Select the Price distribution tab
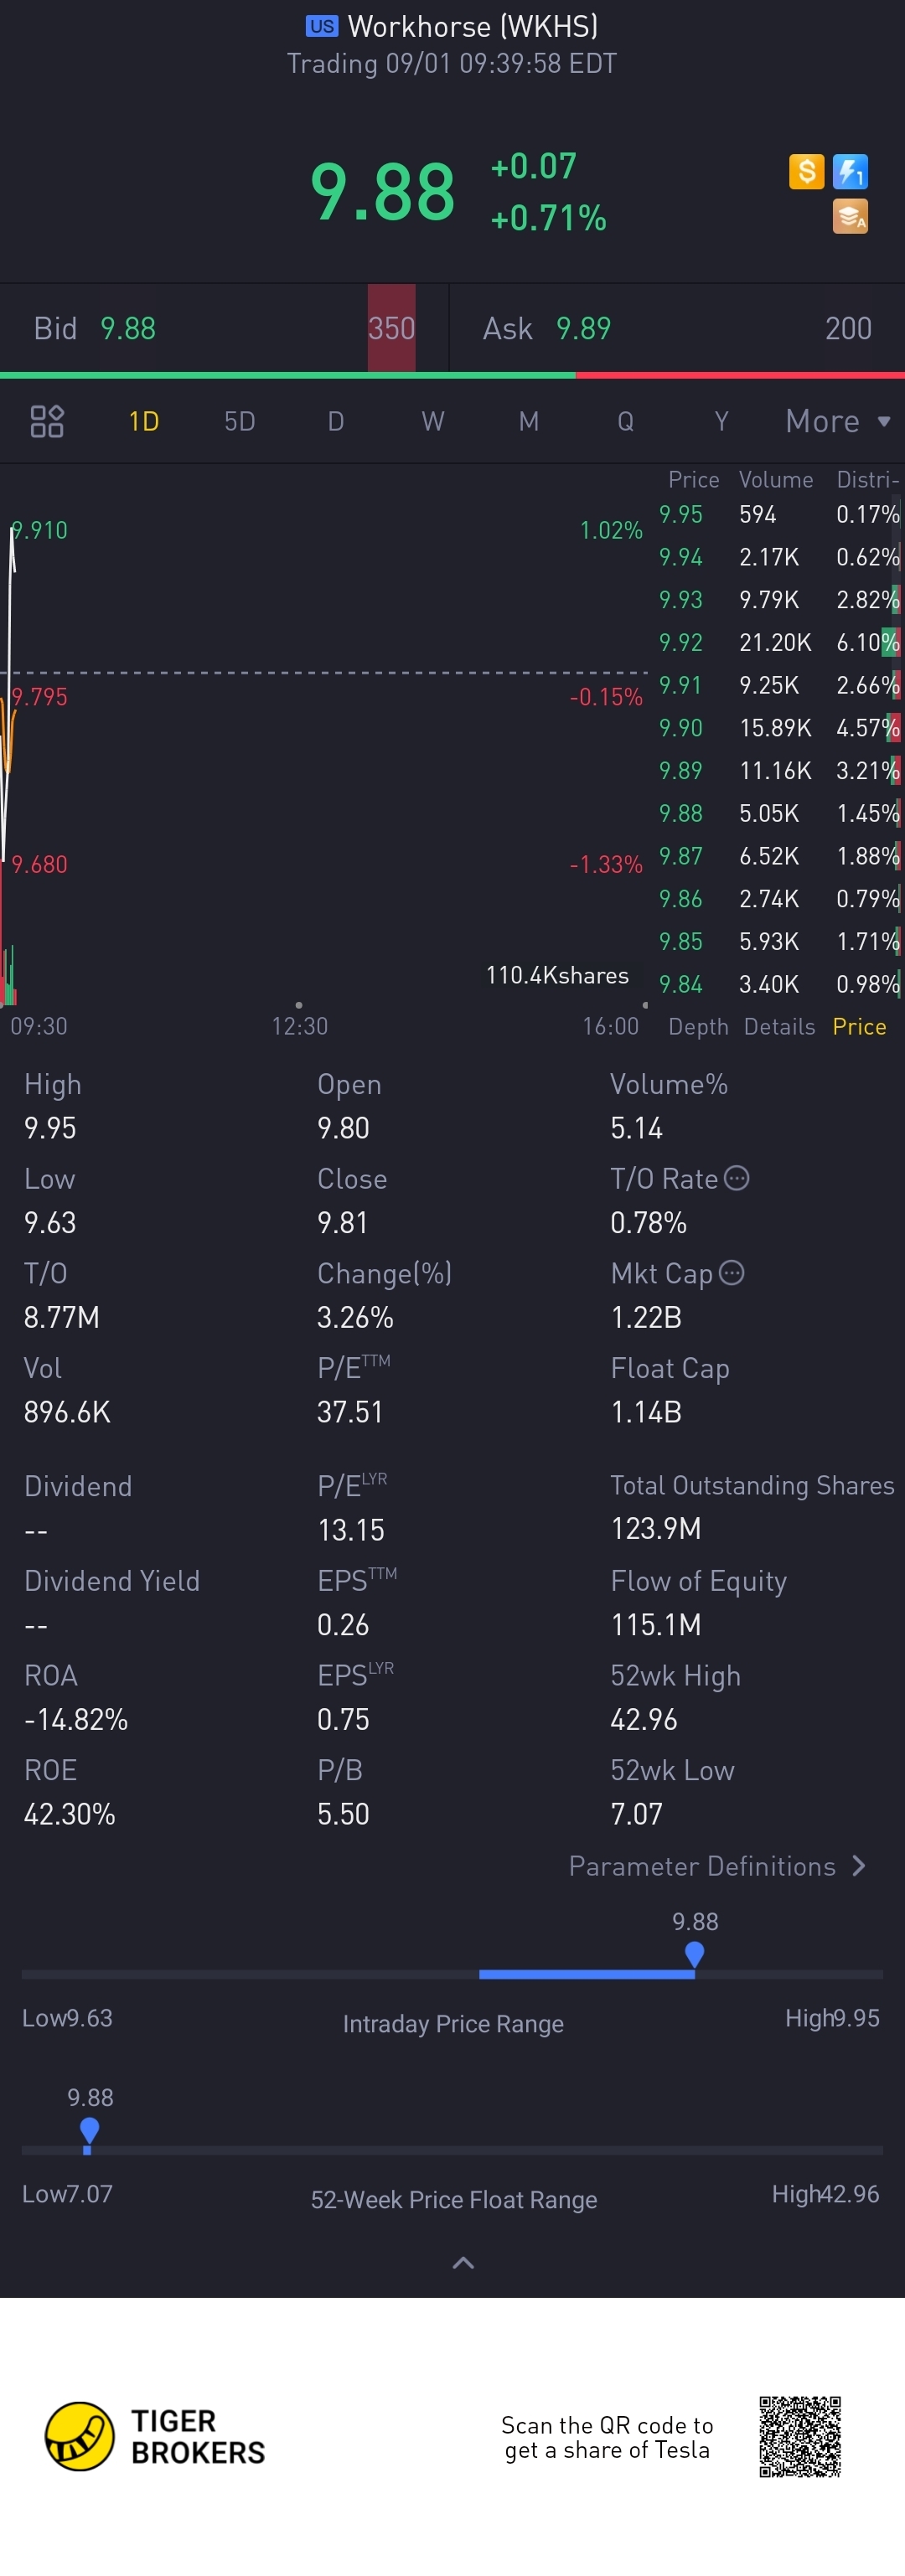 [x=859, y=1027]
